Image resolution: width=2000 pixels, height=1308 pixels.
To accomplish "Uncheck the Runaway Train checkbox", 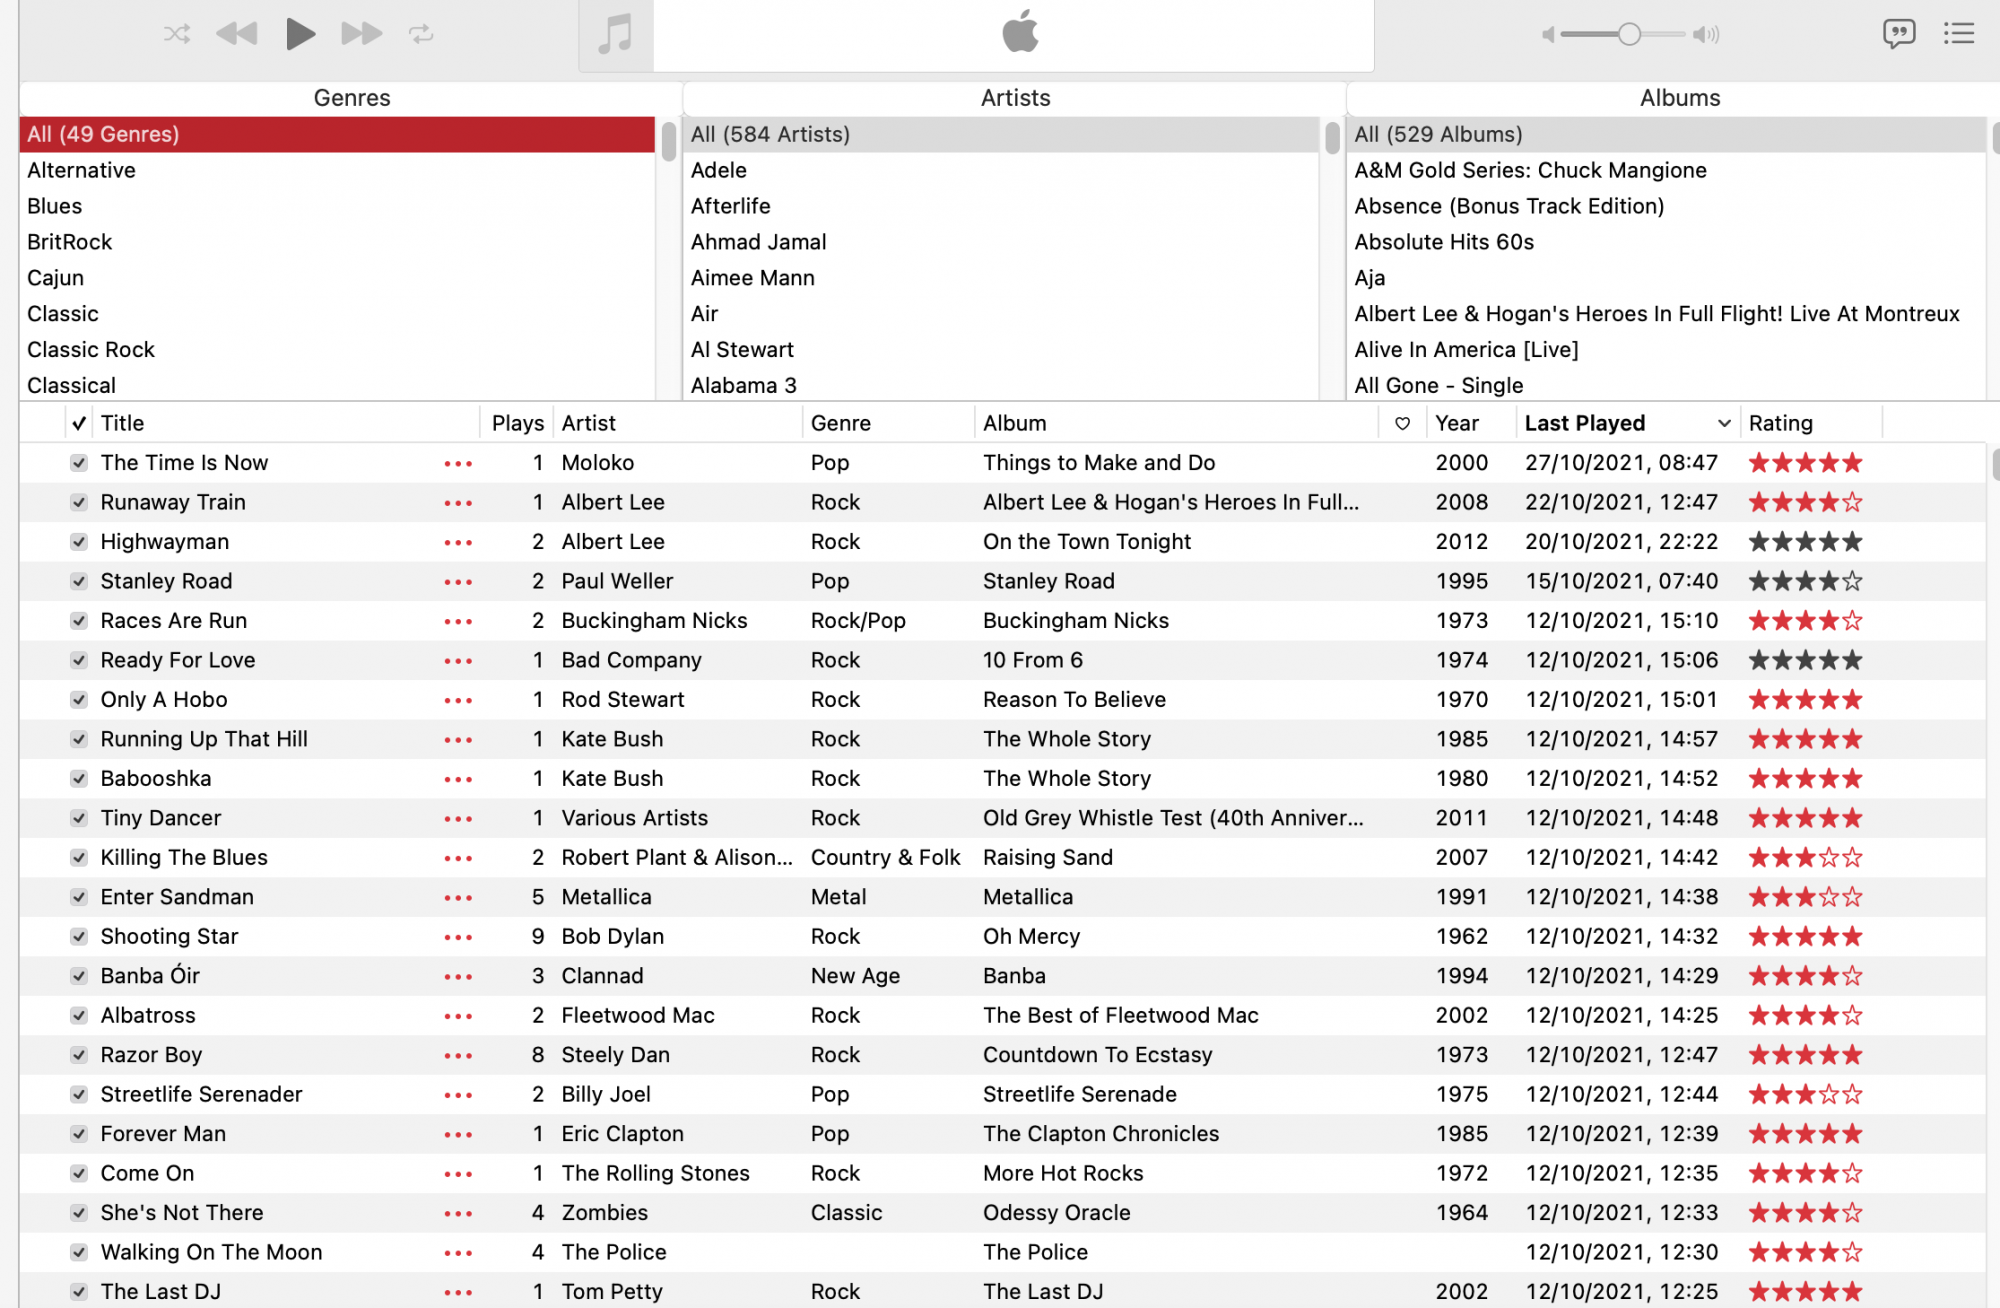I will 79,502.
